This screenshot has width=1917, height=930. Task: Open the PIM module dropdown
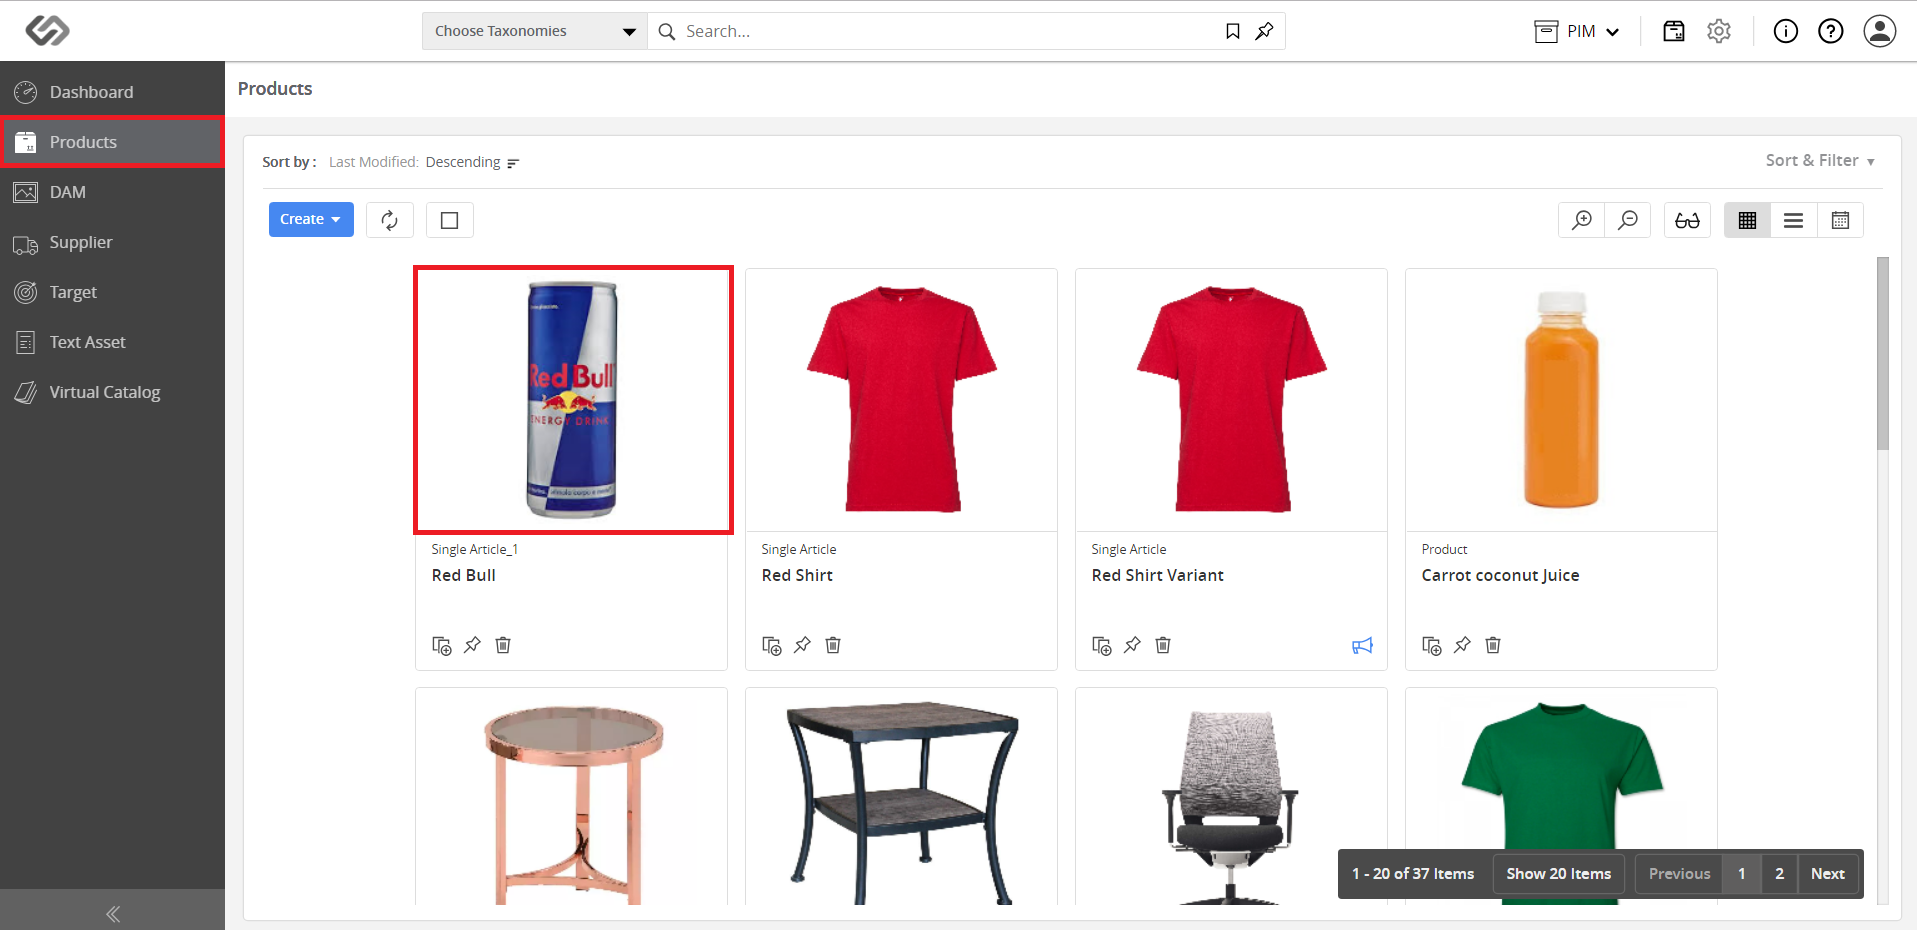coord(1577,31)
